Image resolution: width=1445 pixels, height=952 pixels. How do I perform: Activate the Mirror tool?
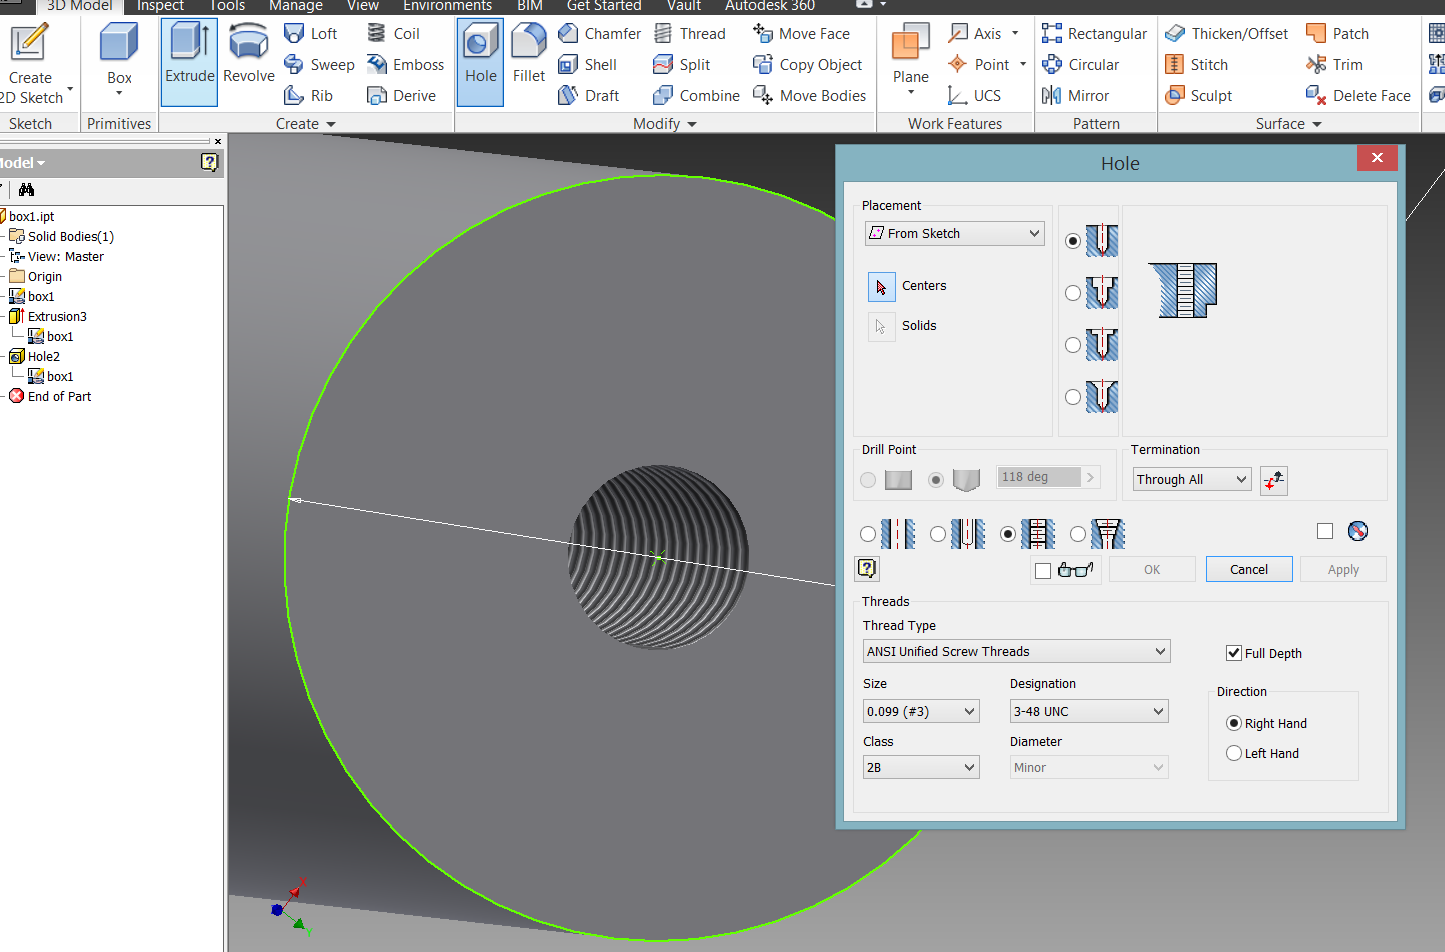click(1075, 95)
